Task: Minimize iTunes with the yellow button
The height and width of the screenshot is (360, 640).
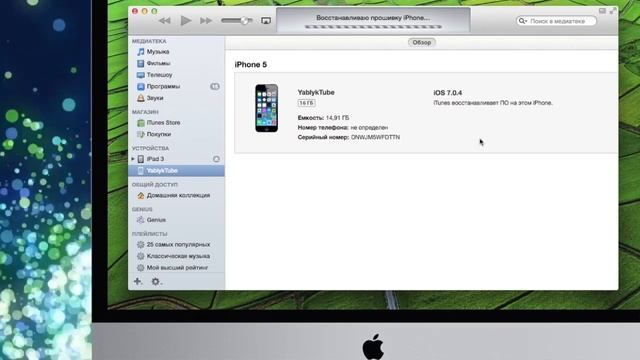Action: tap(144, 11)
